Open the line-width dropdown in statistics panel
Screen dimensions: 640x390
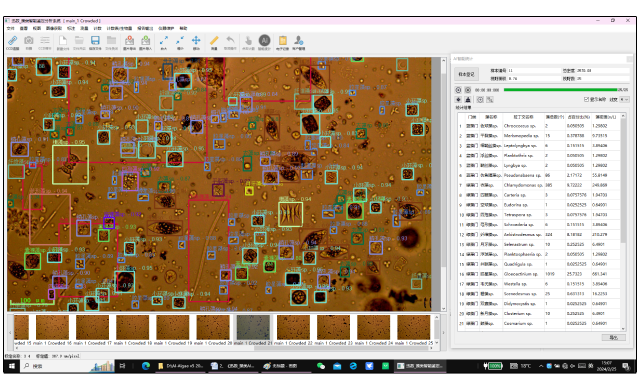[624, 100]
